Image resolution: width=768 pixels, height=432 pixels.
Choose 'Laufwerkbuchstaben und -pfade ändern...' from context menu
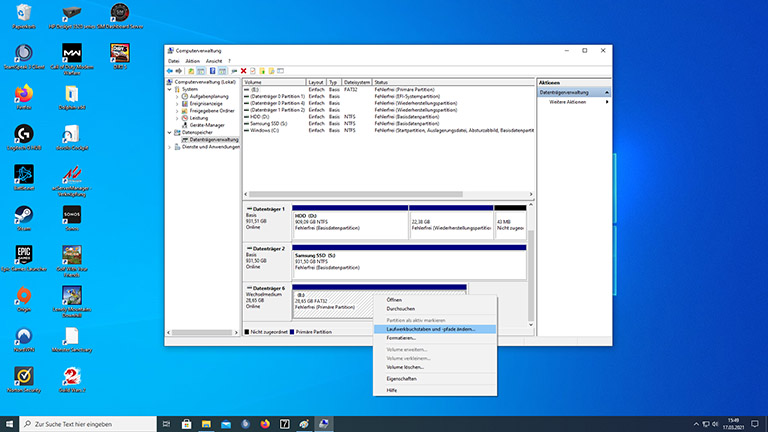430,328
